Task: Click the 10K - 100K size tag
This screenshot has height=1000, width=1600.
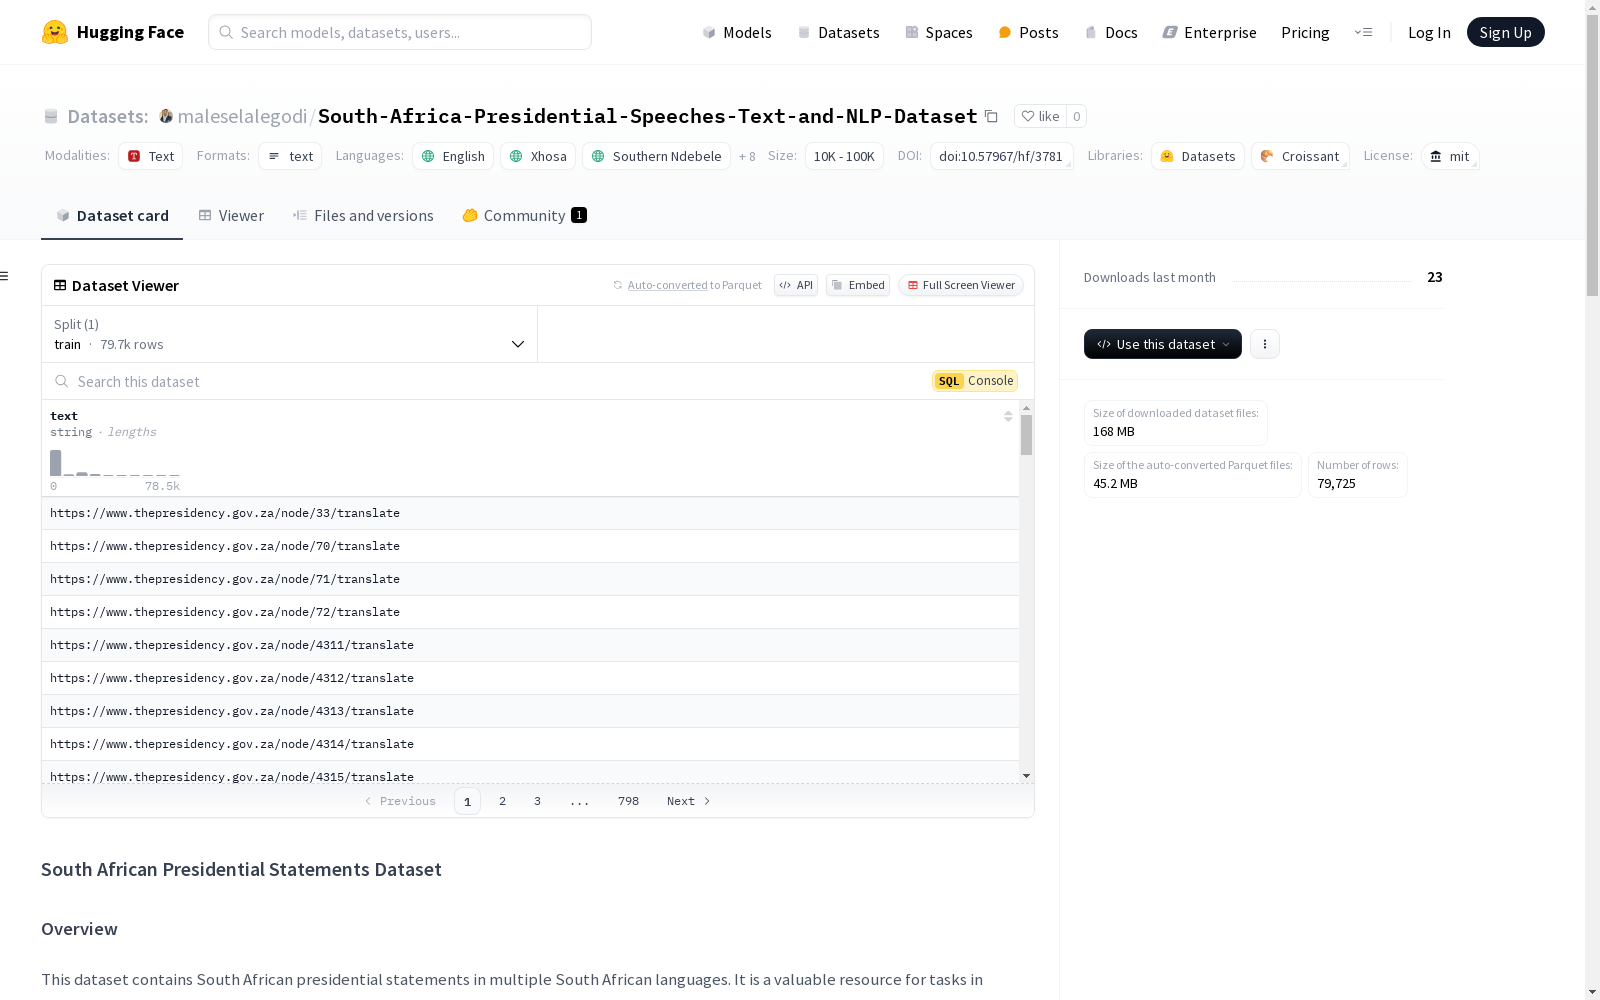Action: (844, 156)
